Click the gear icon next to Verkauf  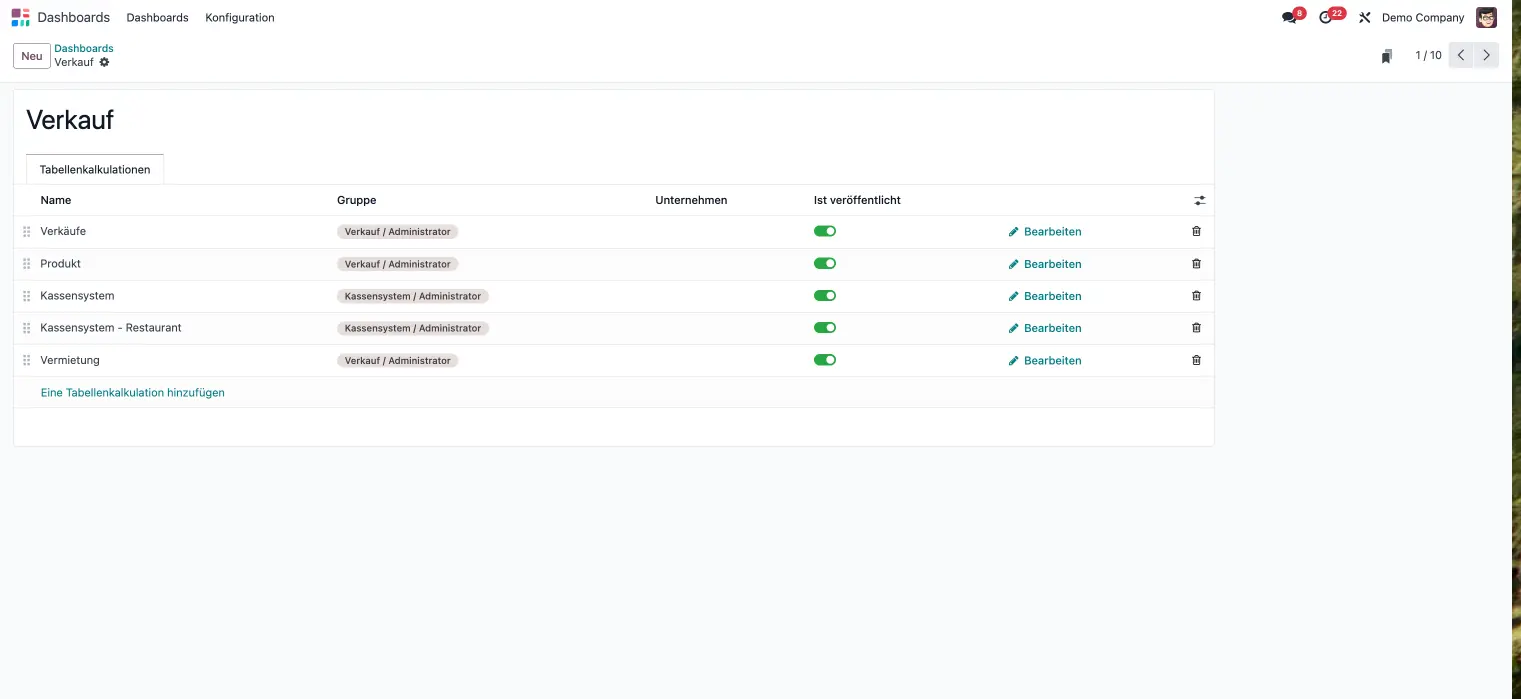tap(105, 62)
